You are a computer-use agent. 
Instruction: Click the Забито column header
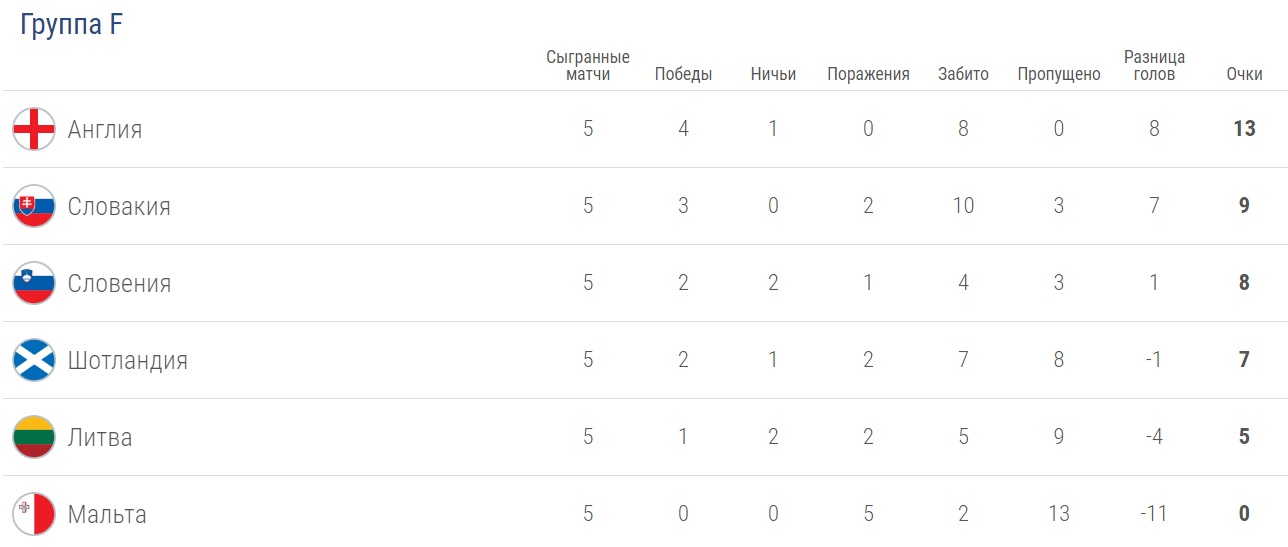point(963,74)
